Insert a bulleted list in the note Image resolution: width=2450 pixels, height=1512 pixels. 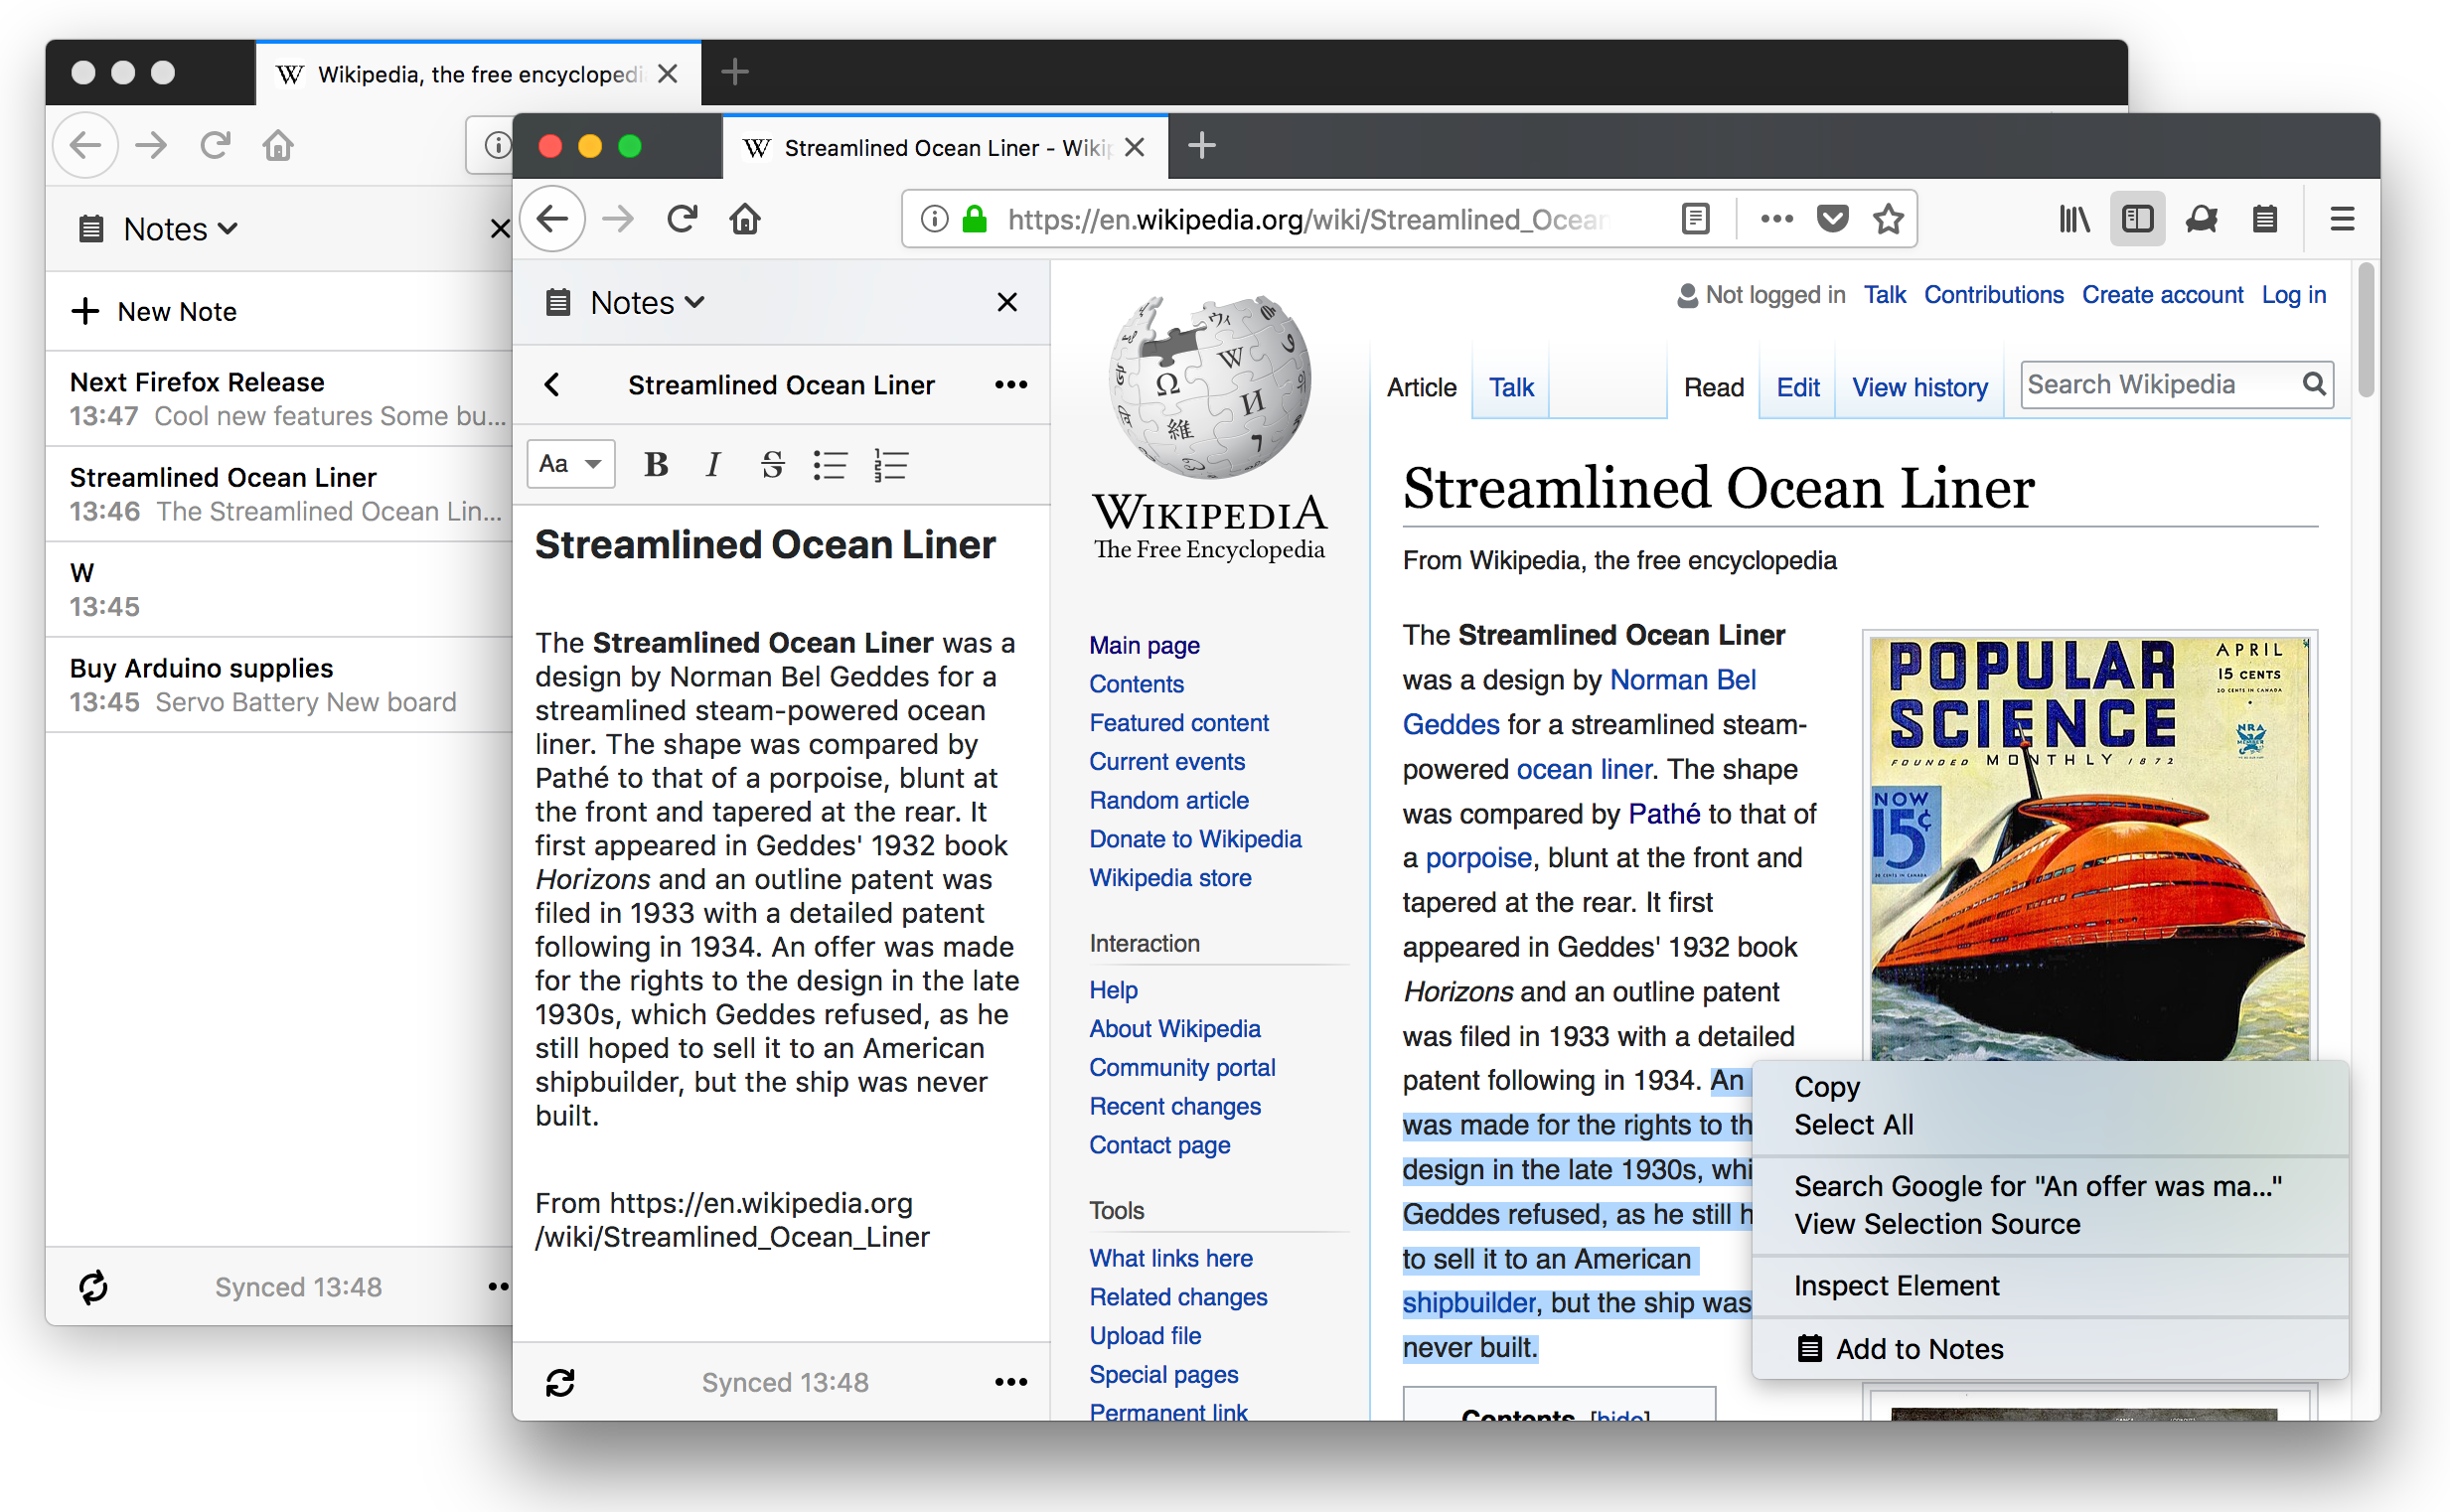[x=830, y=465]
